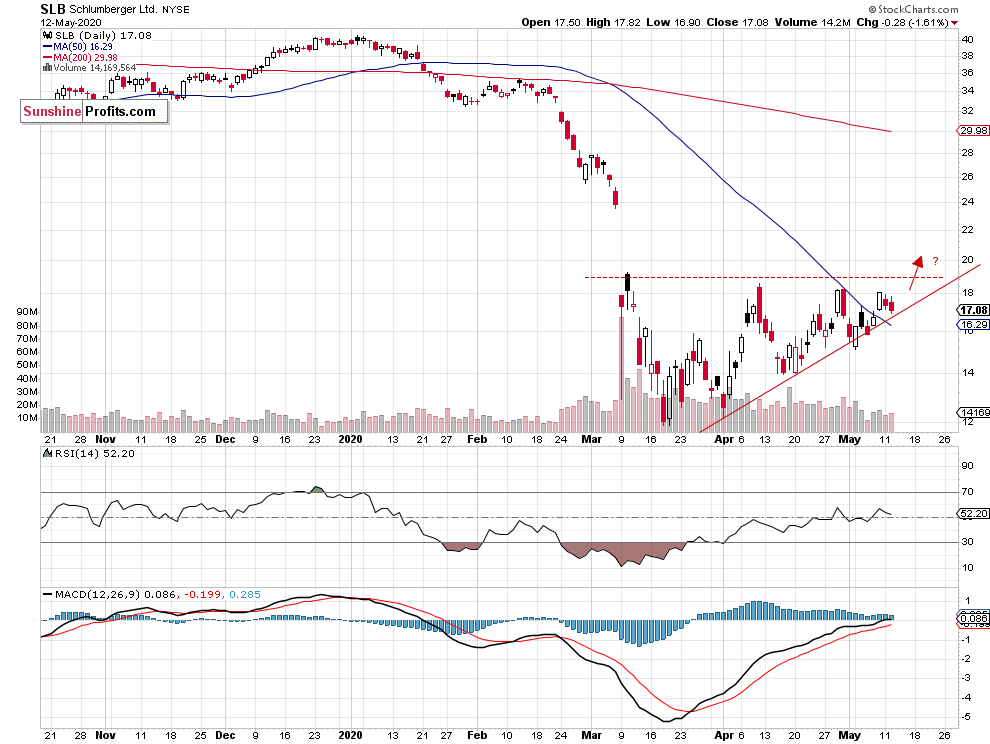
Task: Click the red -0.199 MACD signal value
Action: click(x=202, y=594)
